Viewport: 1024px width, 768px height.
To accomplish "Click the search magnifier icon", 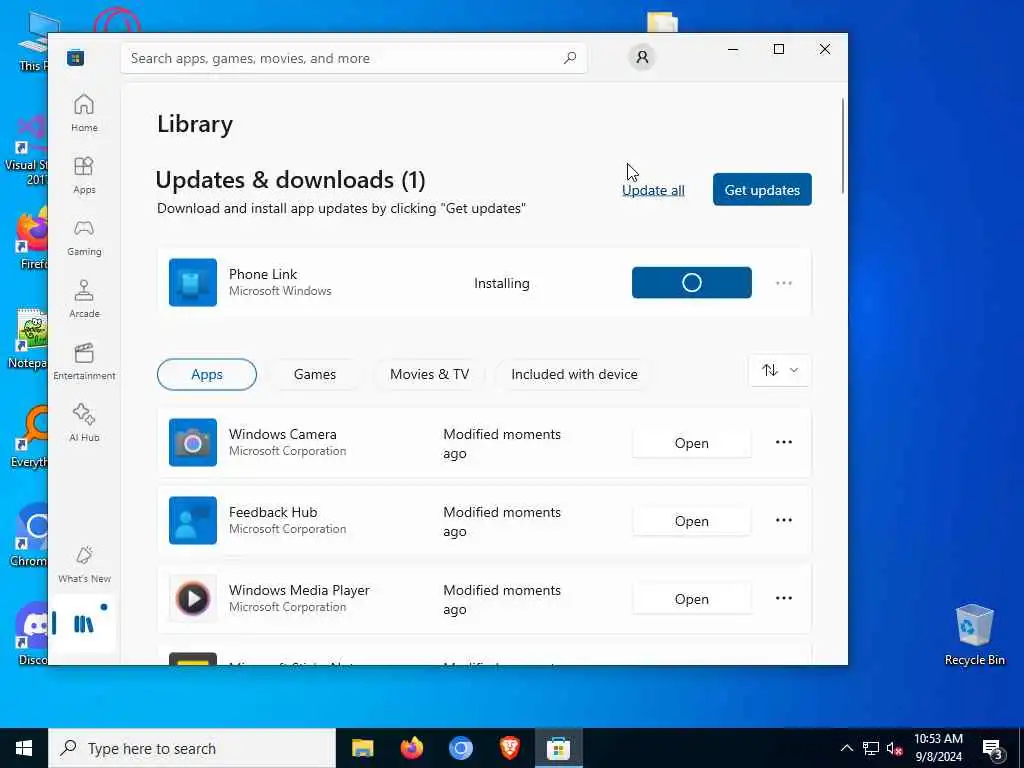I will 569,58.
